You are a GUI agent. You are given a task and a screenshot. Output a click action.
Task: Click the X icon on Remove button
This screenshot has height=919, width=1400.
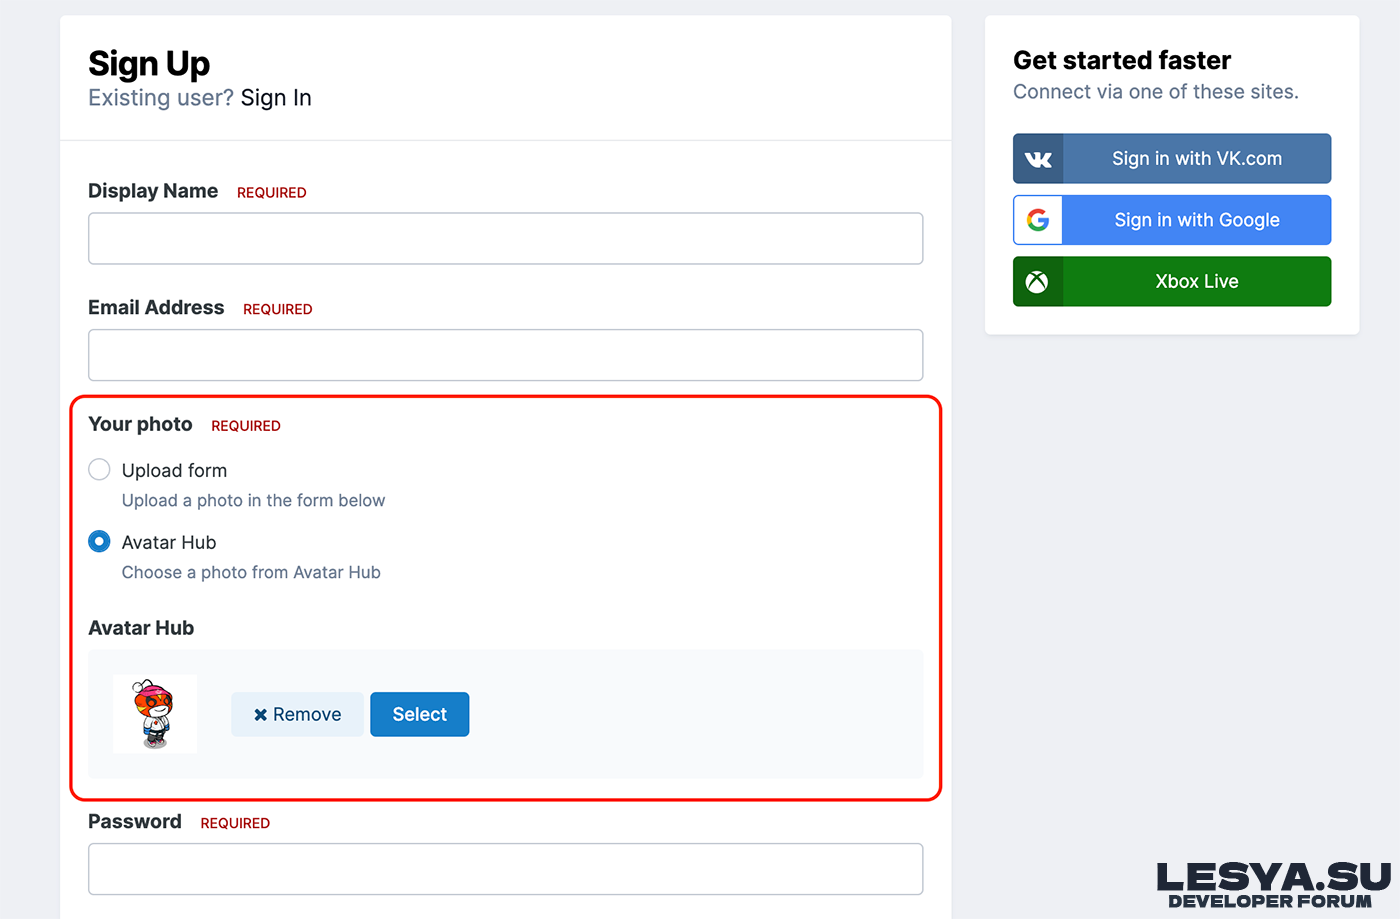click(260, 715)
